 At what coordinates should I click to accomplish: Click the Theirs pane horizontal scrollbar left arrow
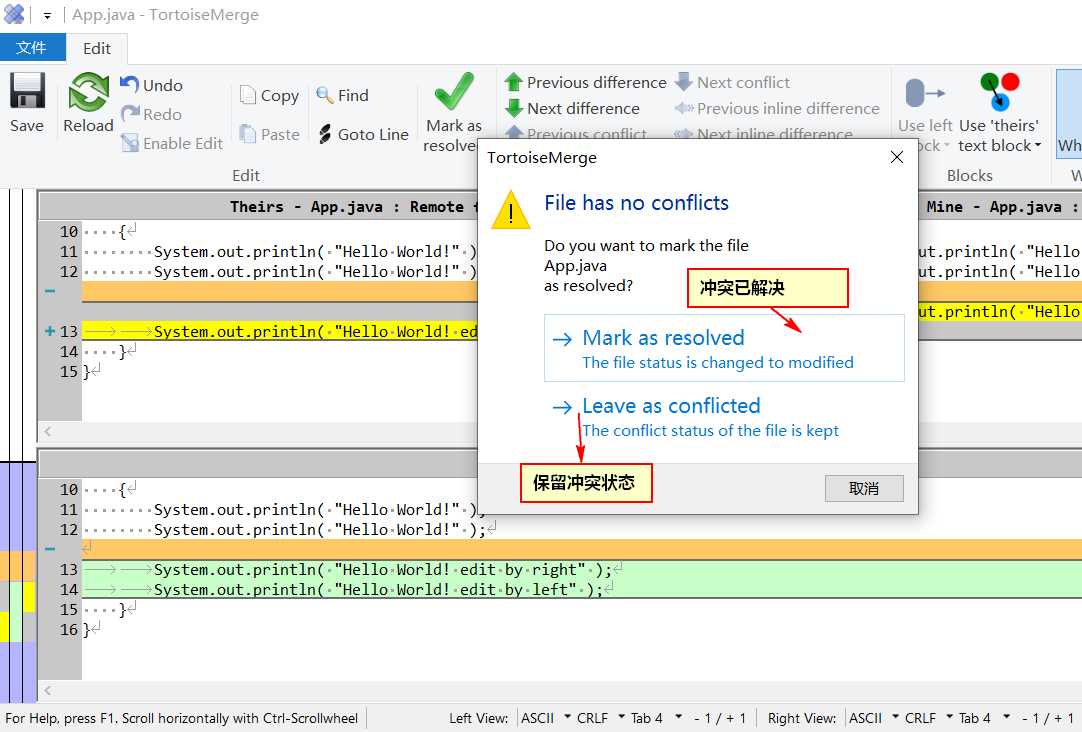48,431
